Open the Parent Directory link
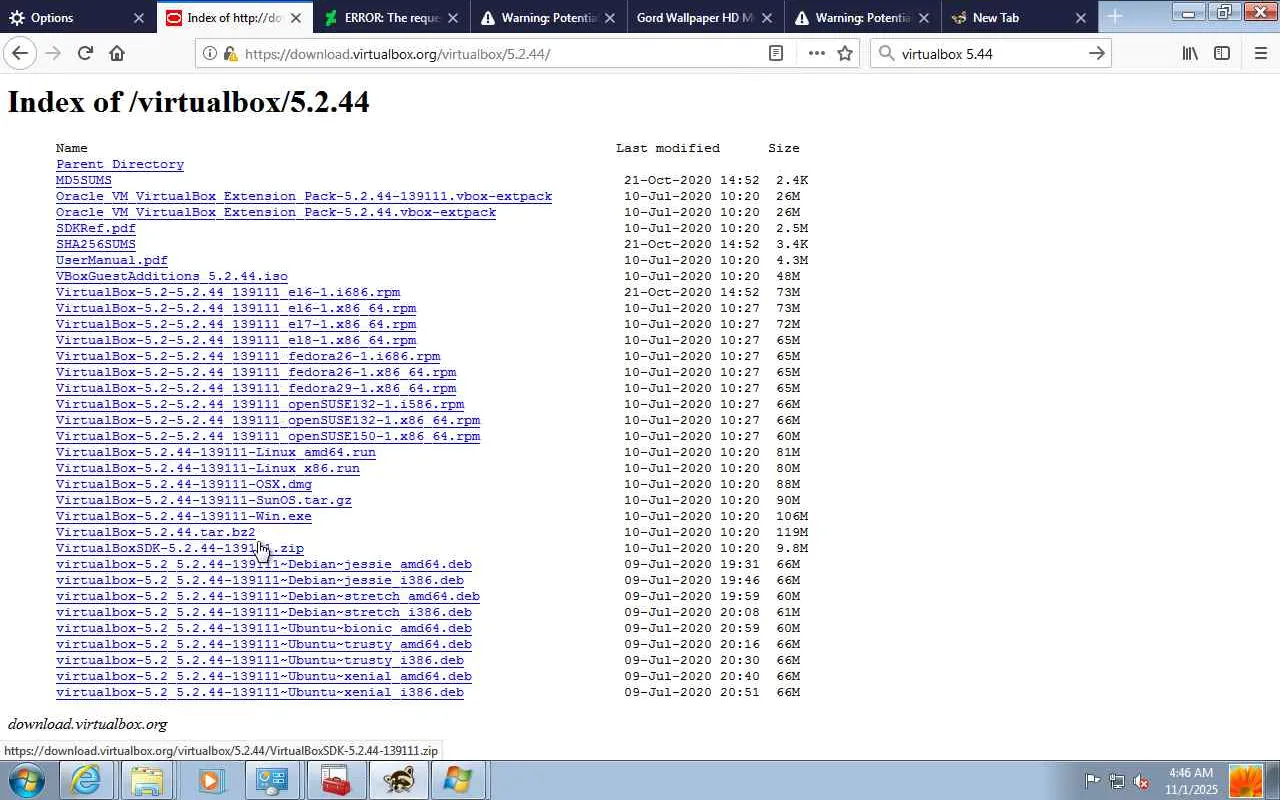 (120, 164)
